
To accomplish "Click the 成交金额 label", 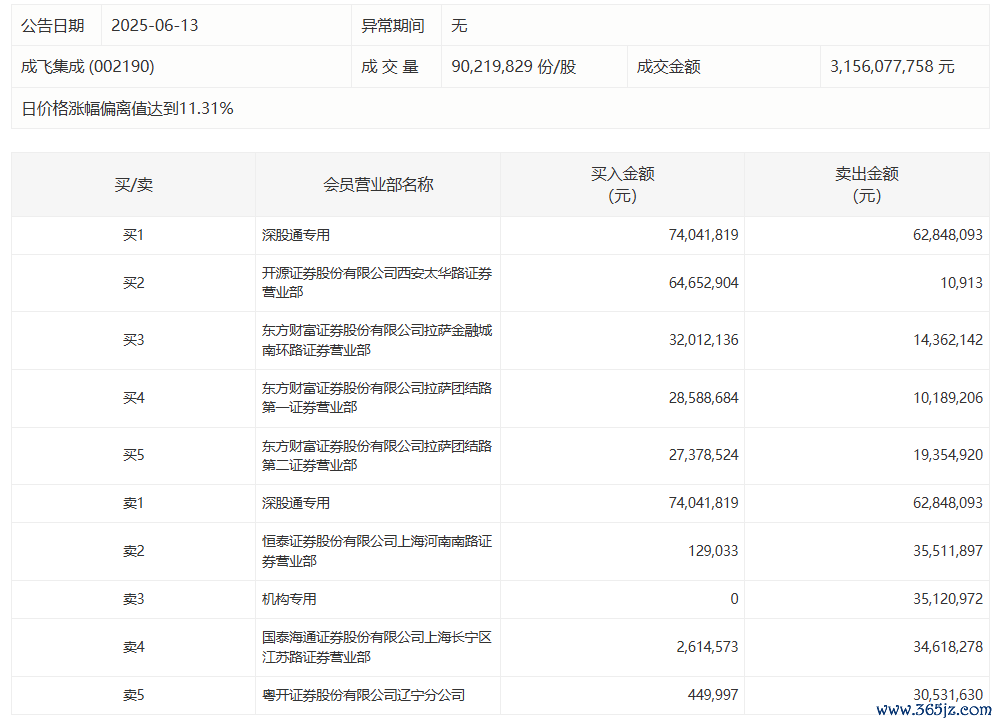I will [668, 66].
